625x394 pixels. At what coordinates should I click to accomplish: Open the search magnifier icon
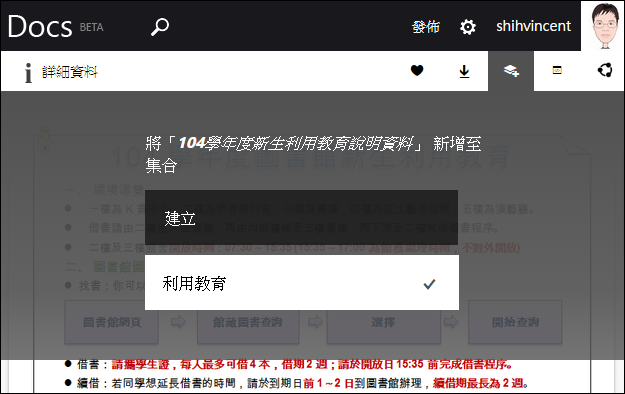pyautogui.click(x=160, y=27)
